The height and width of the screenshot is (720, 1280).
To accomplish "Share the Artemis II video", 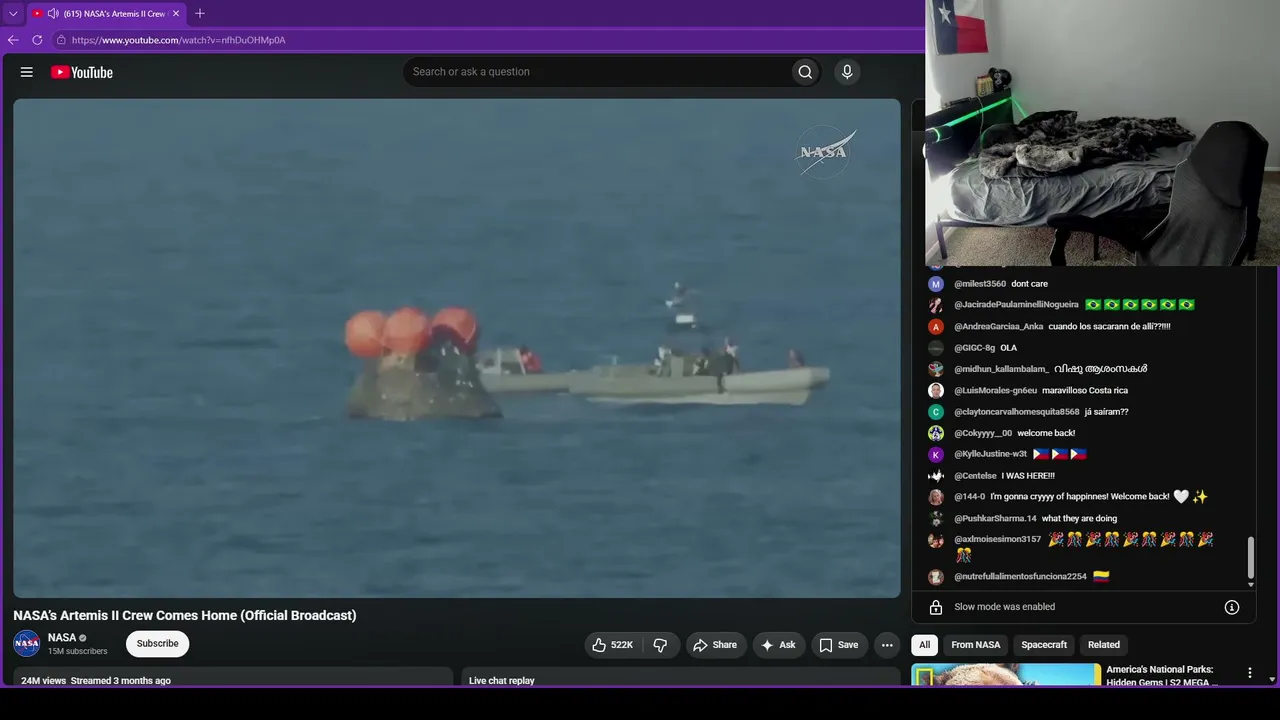I will (x=715, y=645).
